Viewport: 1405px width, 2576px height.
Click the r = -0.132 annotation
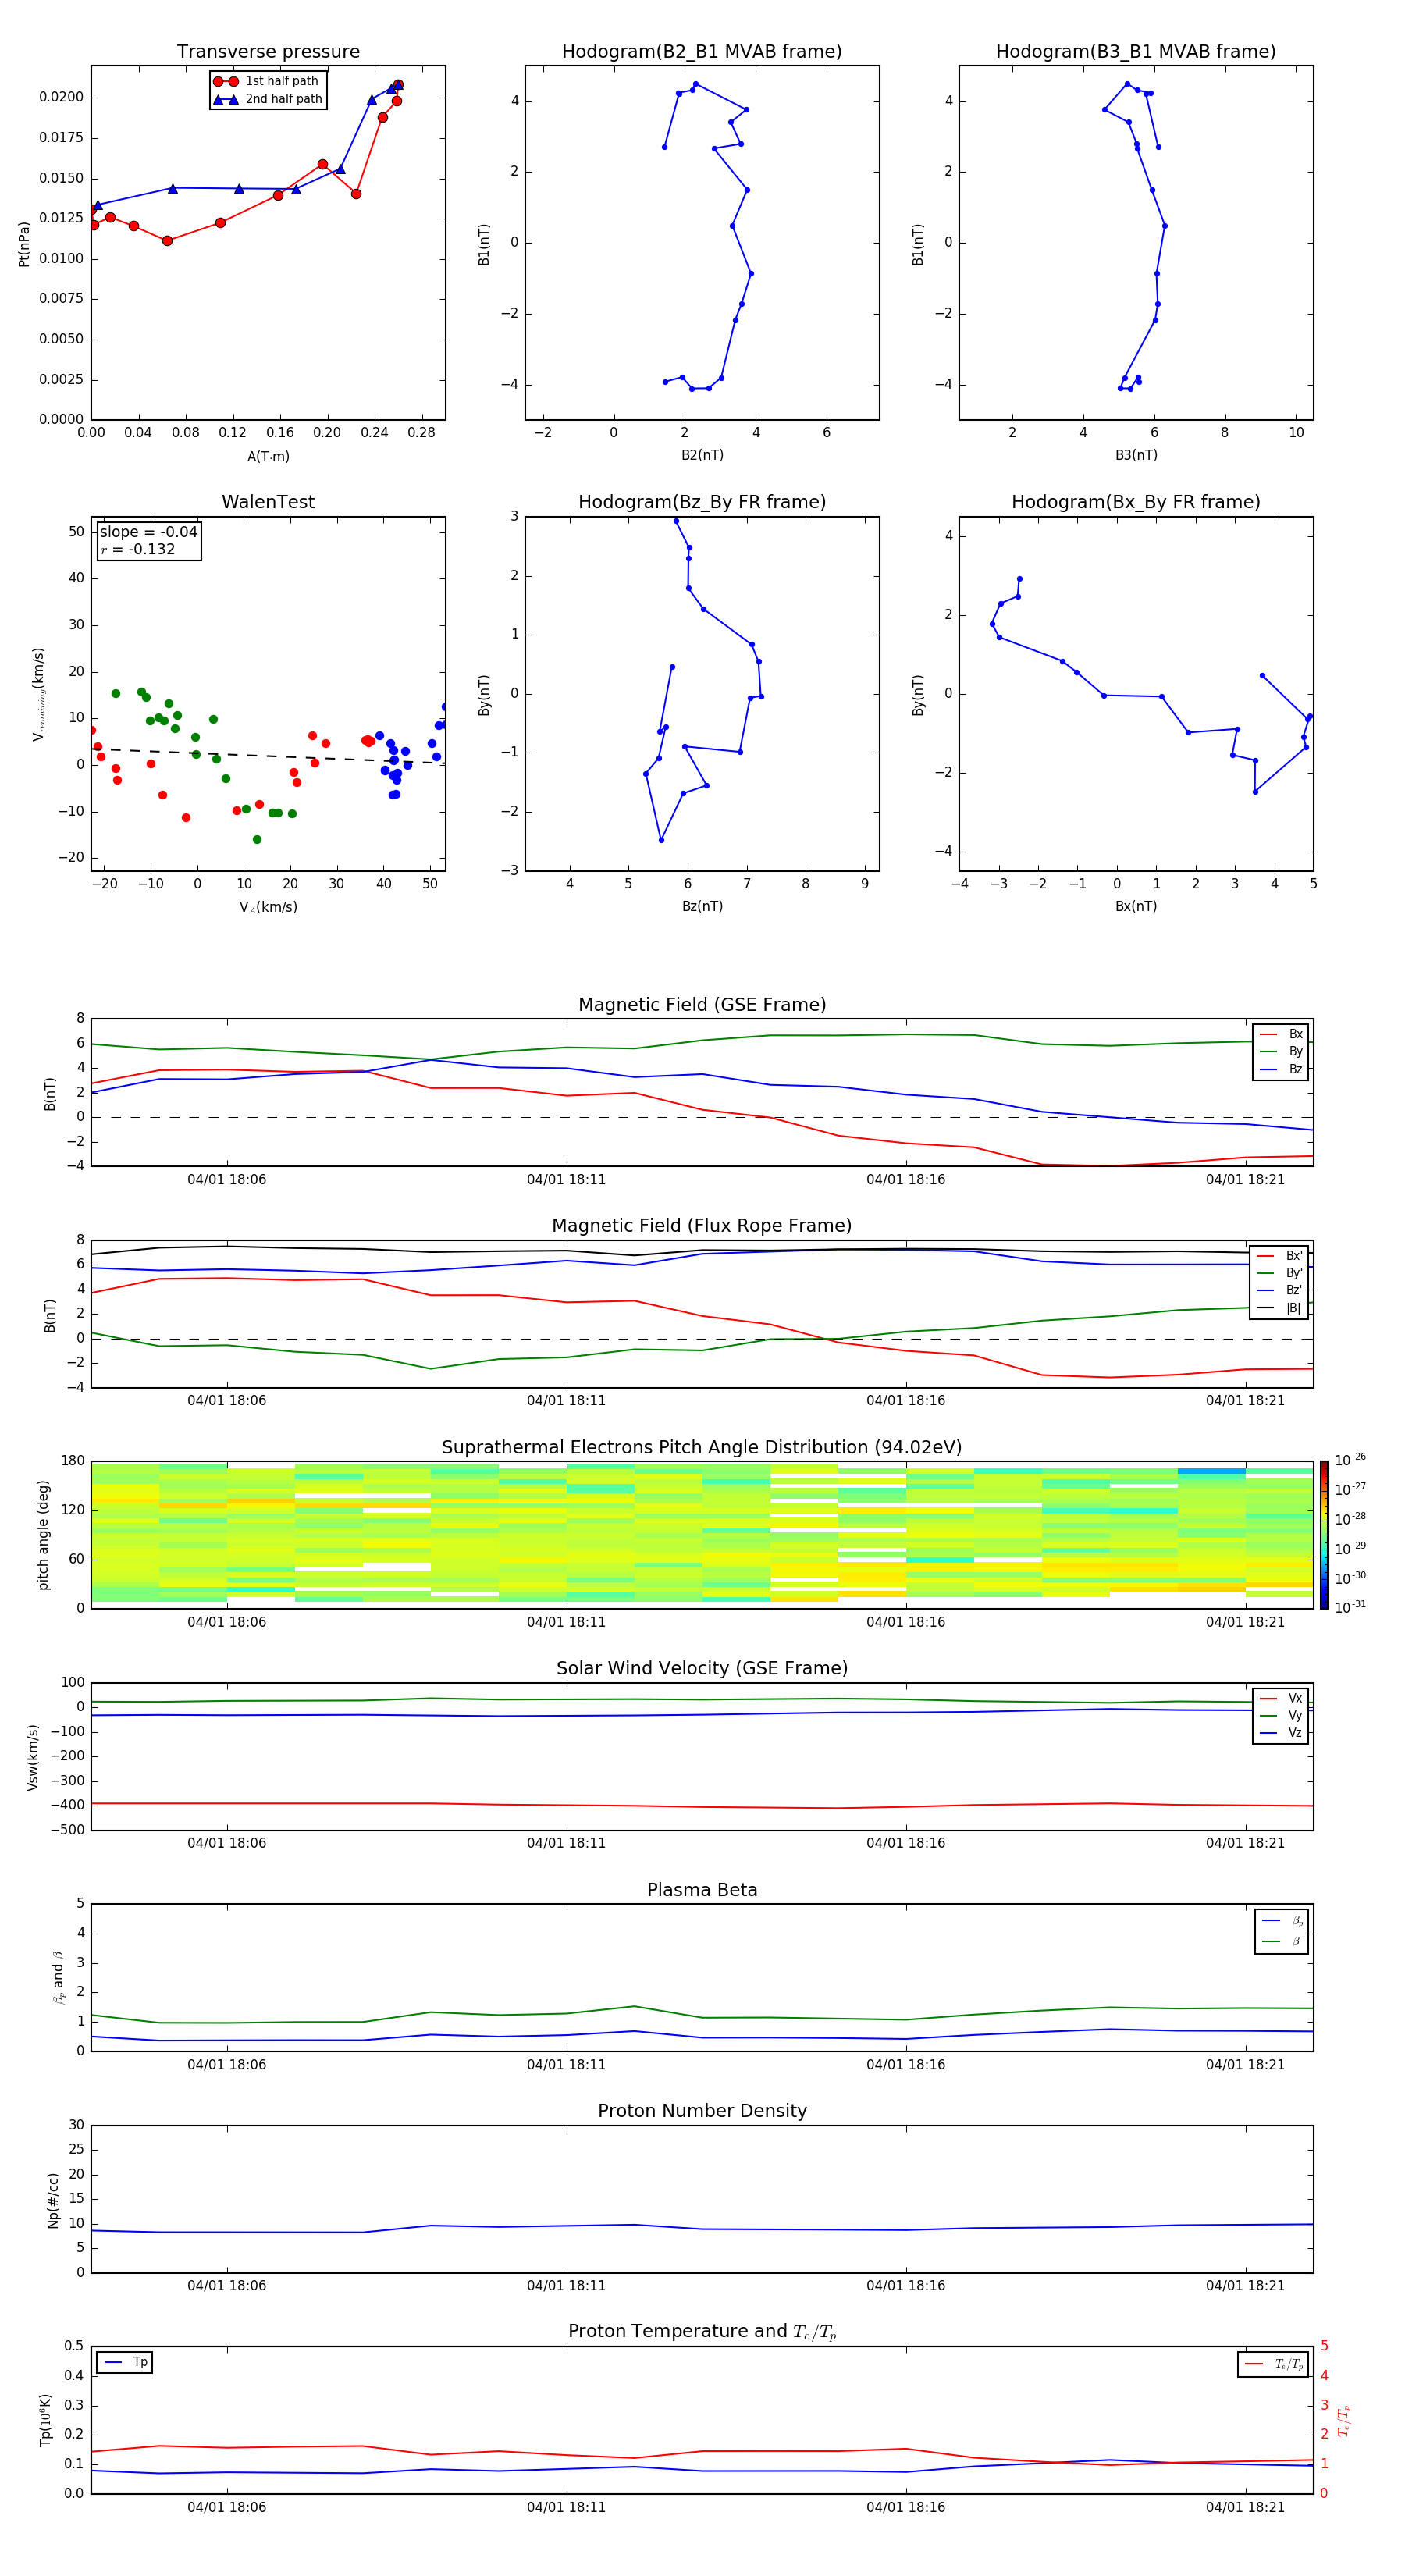point(138,549)
